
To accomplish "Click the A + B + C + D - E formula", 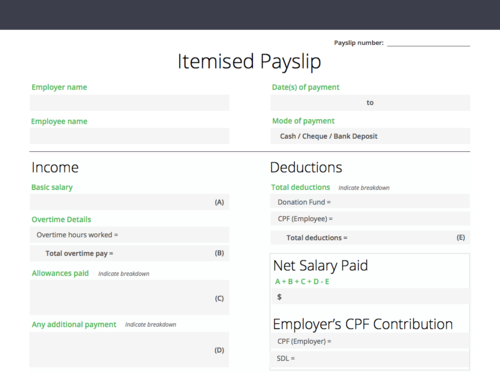I will (302, 282).
